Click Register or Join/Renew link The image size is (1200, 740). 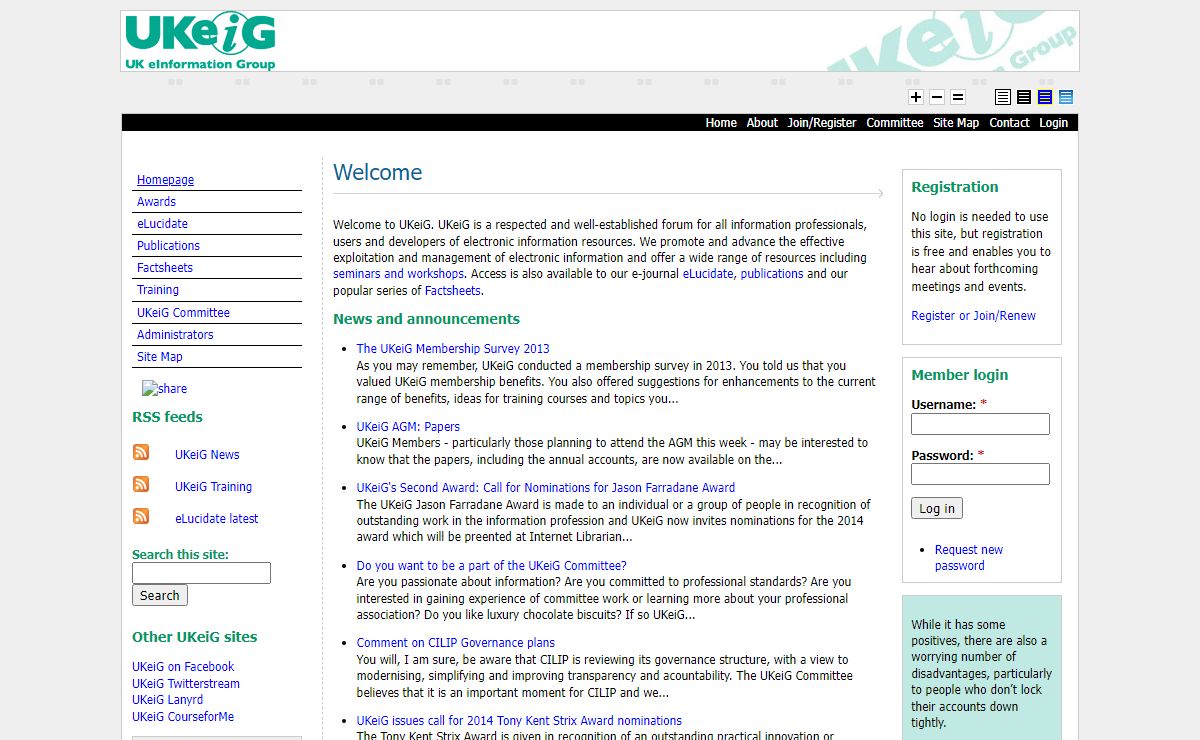click(973, 316)
